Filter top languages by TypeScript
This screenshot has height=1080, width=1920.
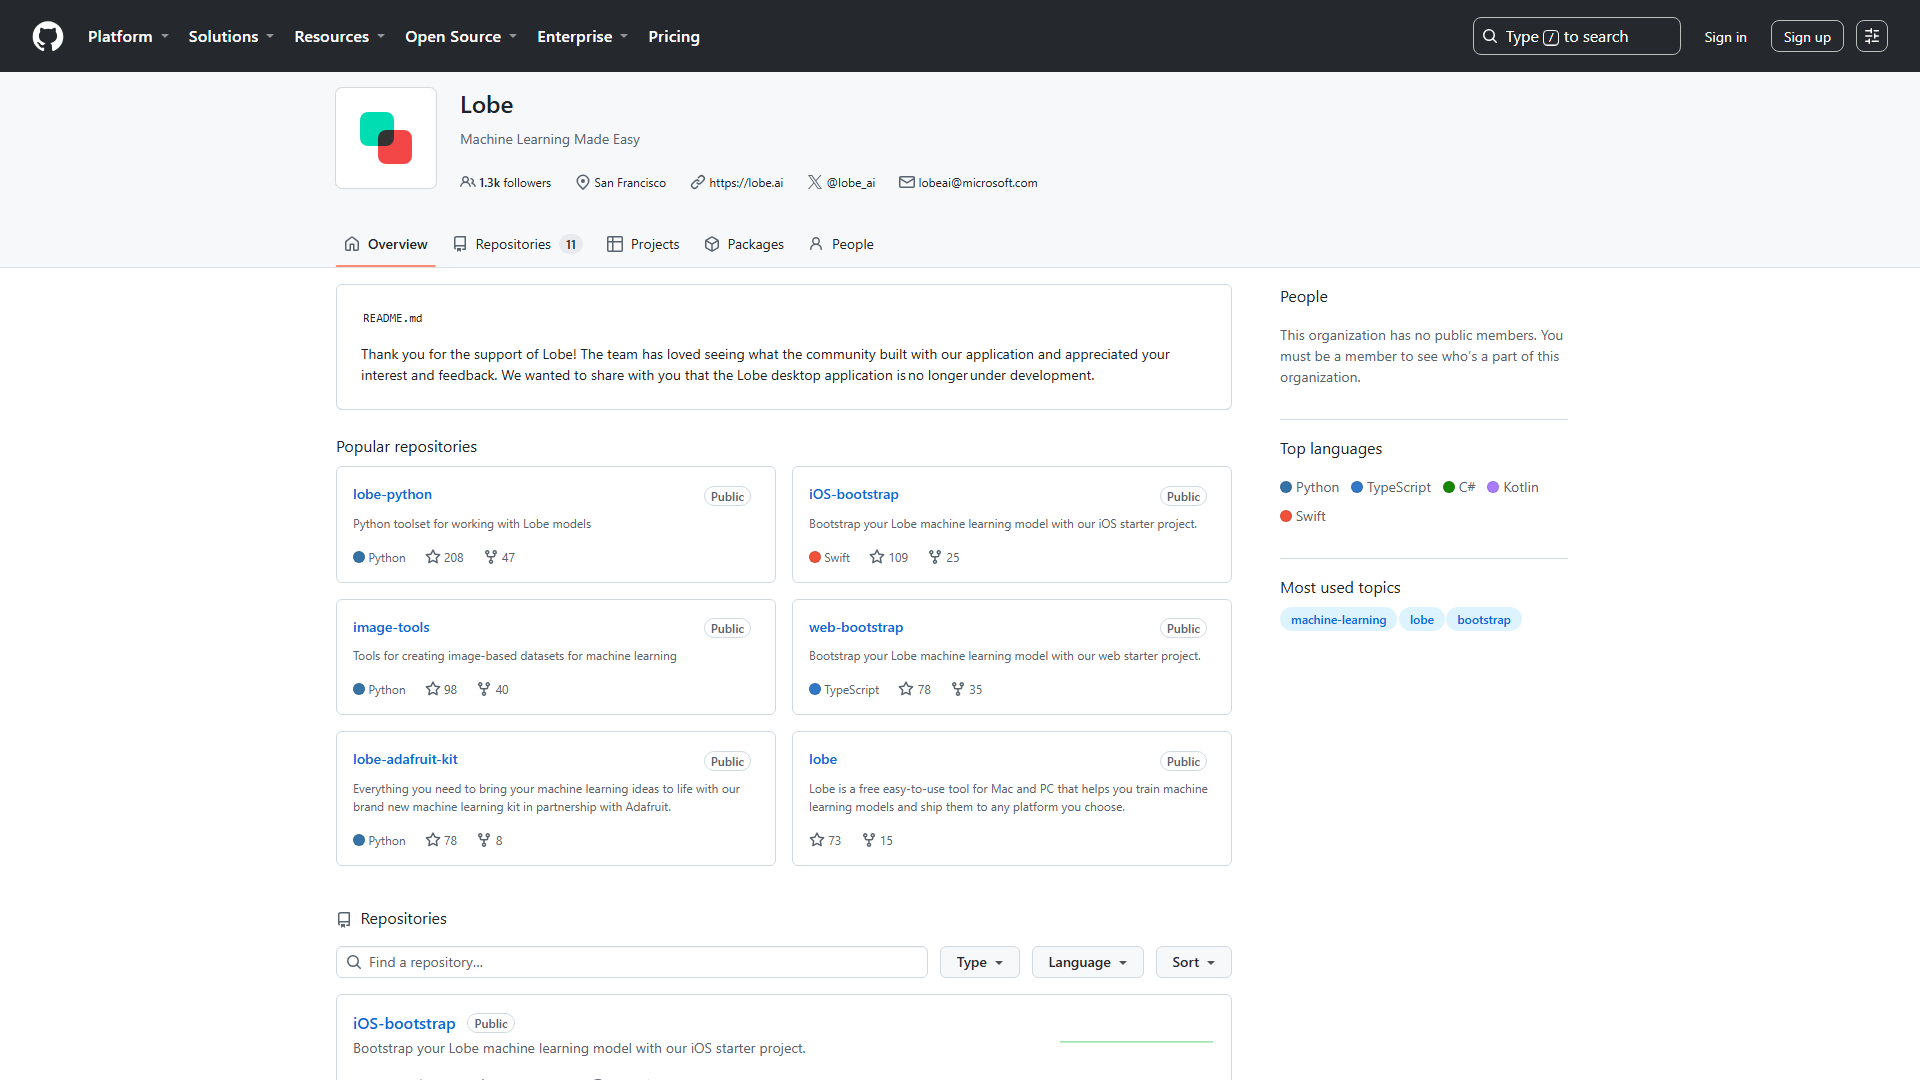1391,487
